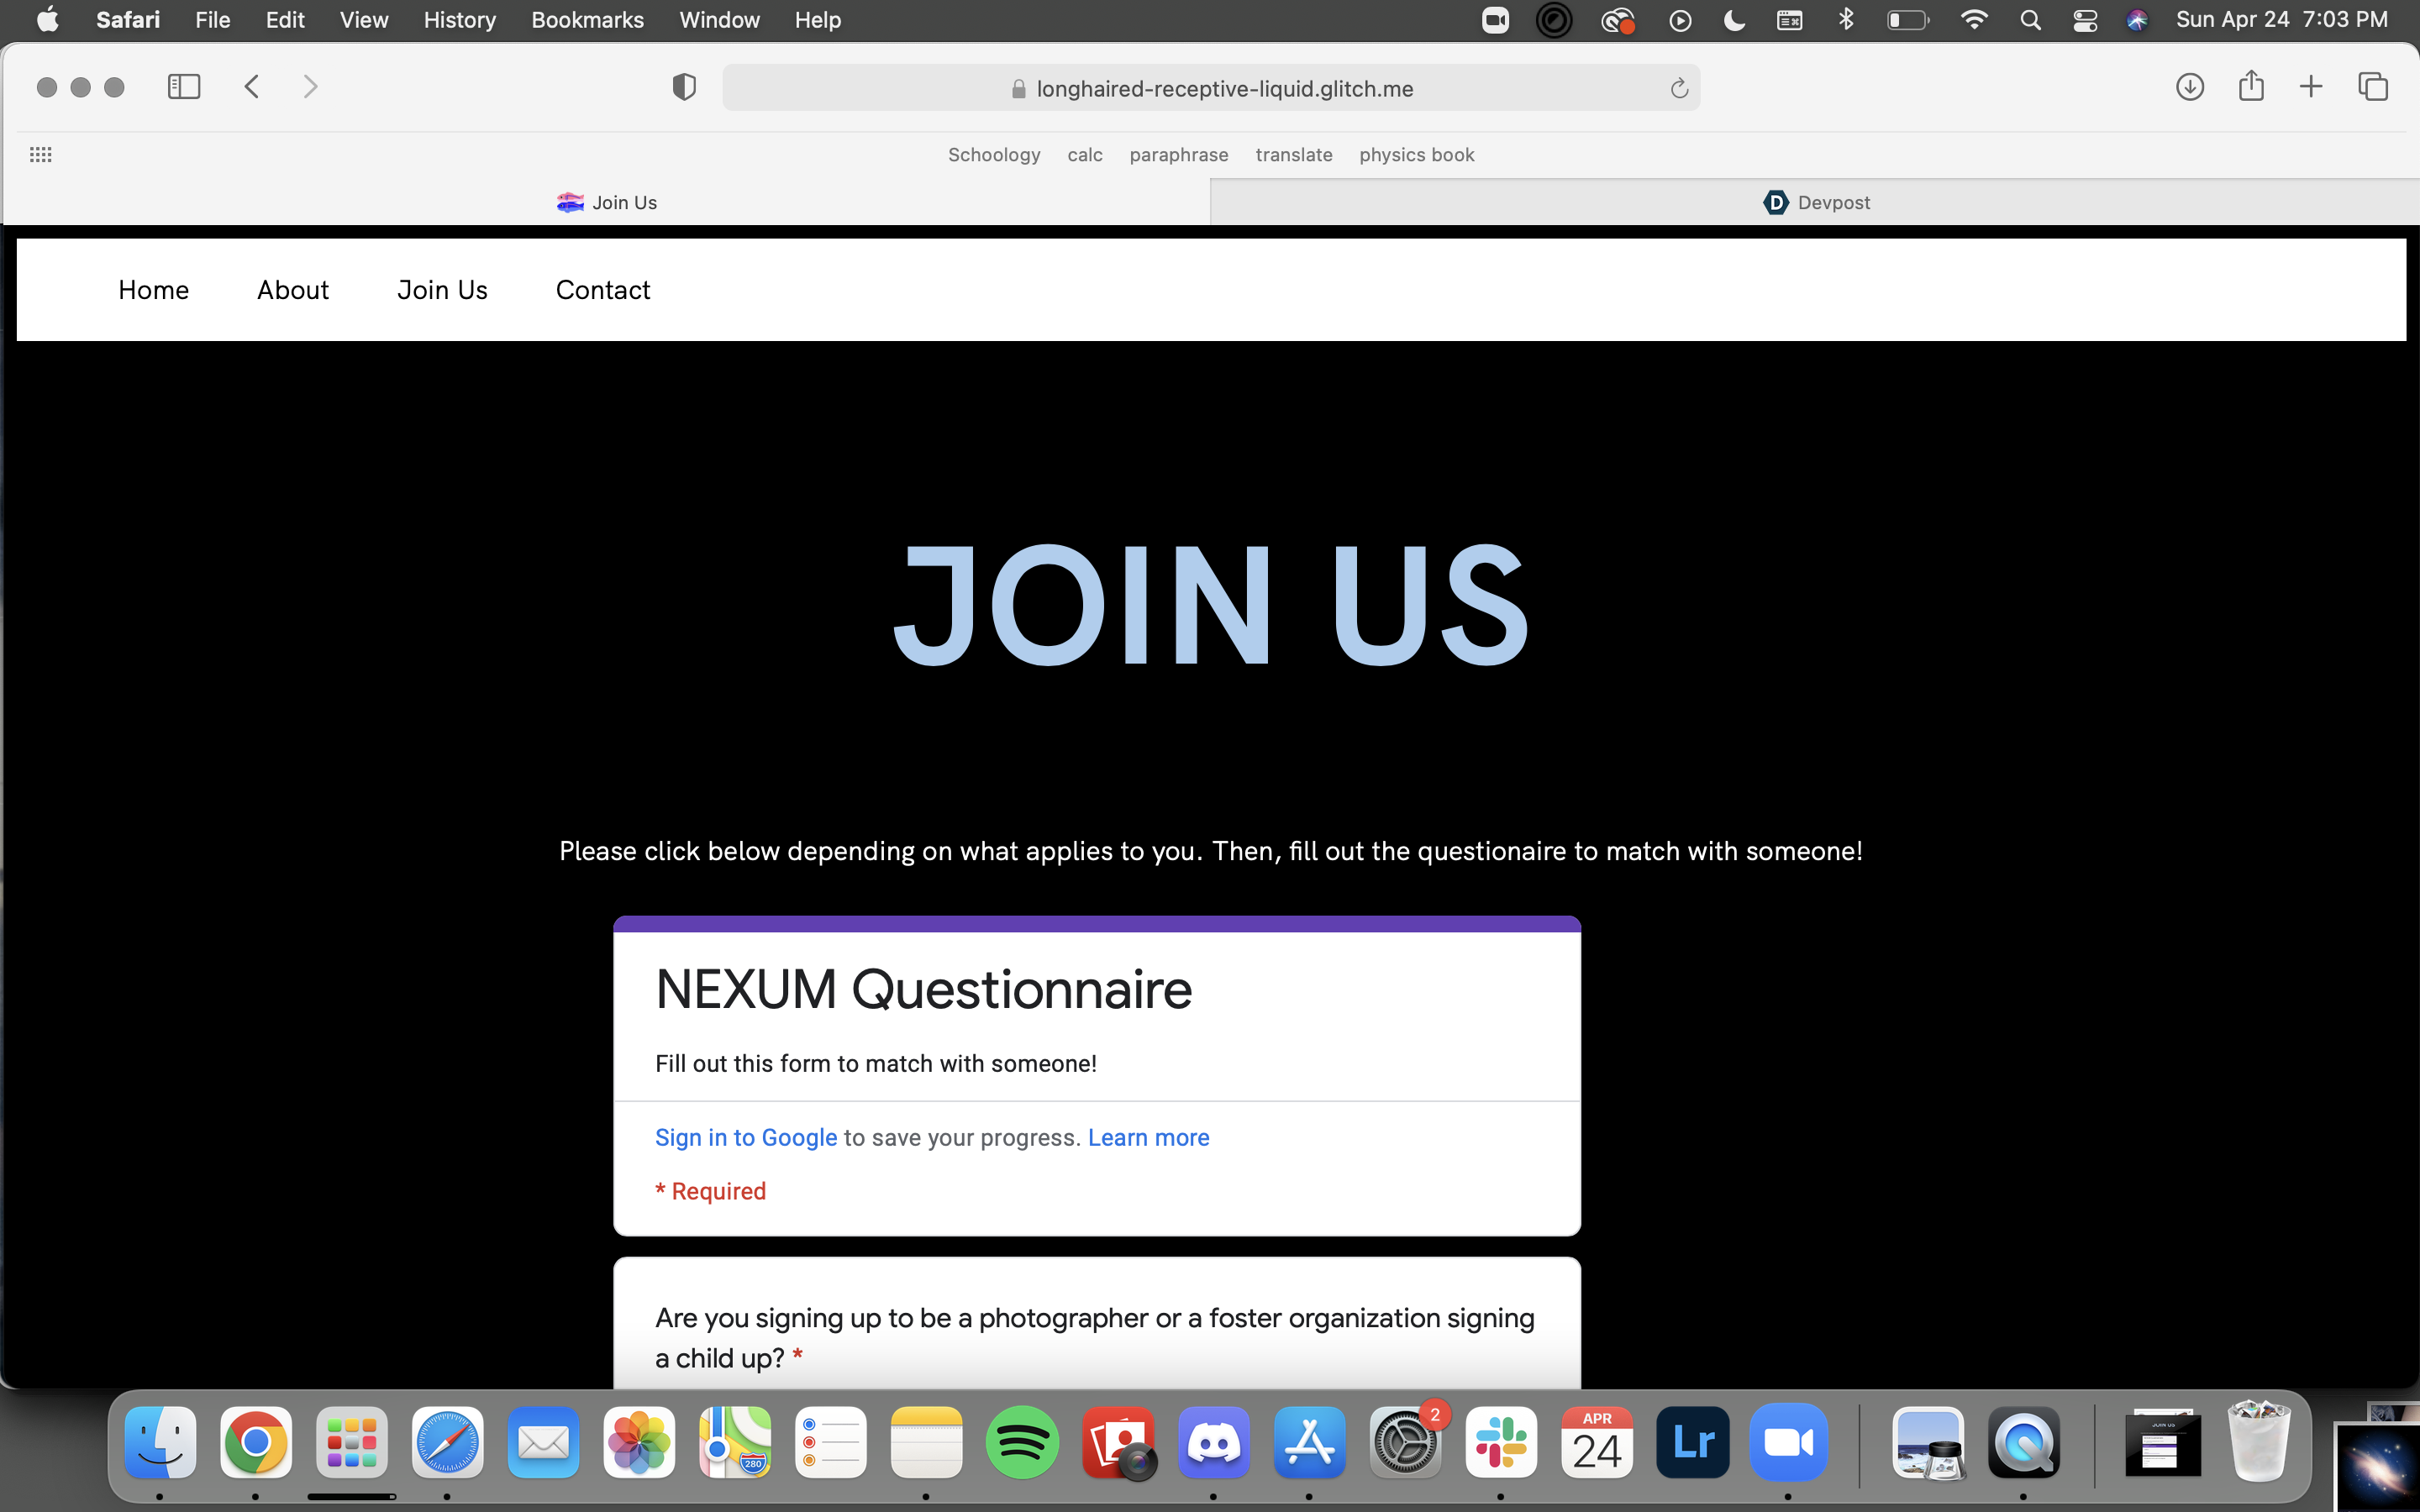2420x1512 pixels.
Task: Open Control Center in the menu bar
Action: (x=2085, y=20)
